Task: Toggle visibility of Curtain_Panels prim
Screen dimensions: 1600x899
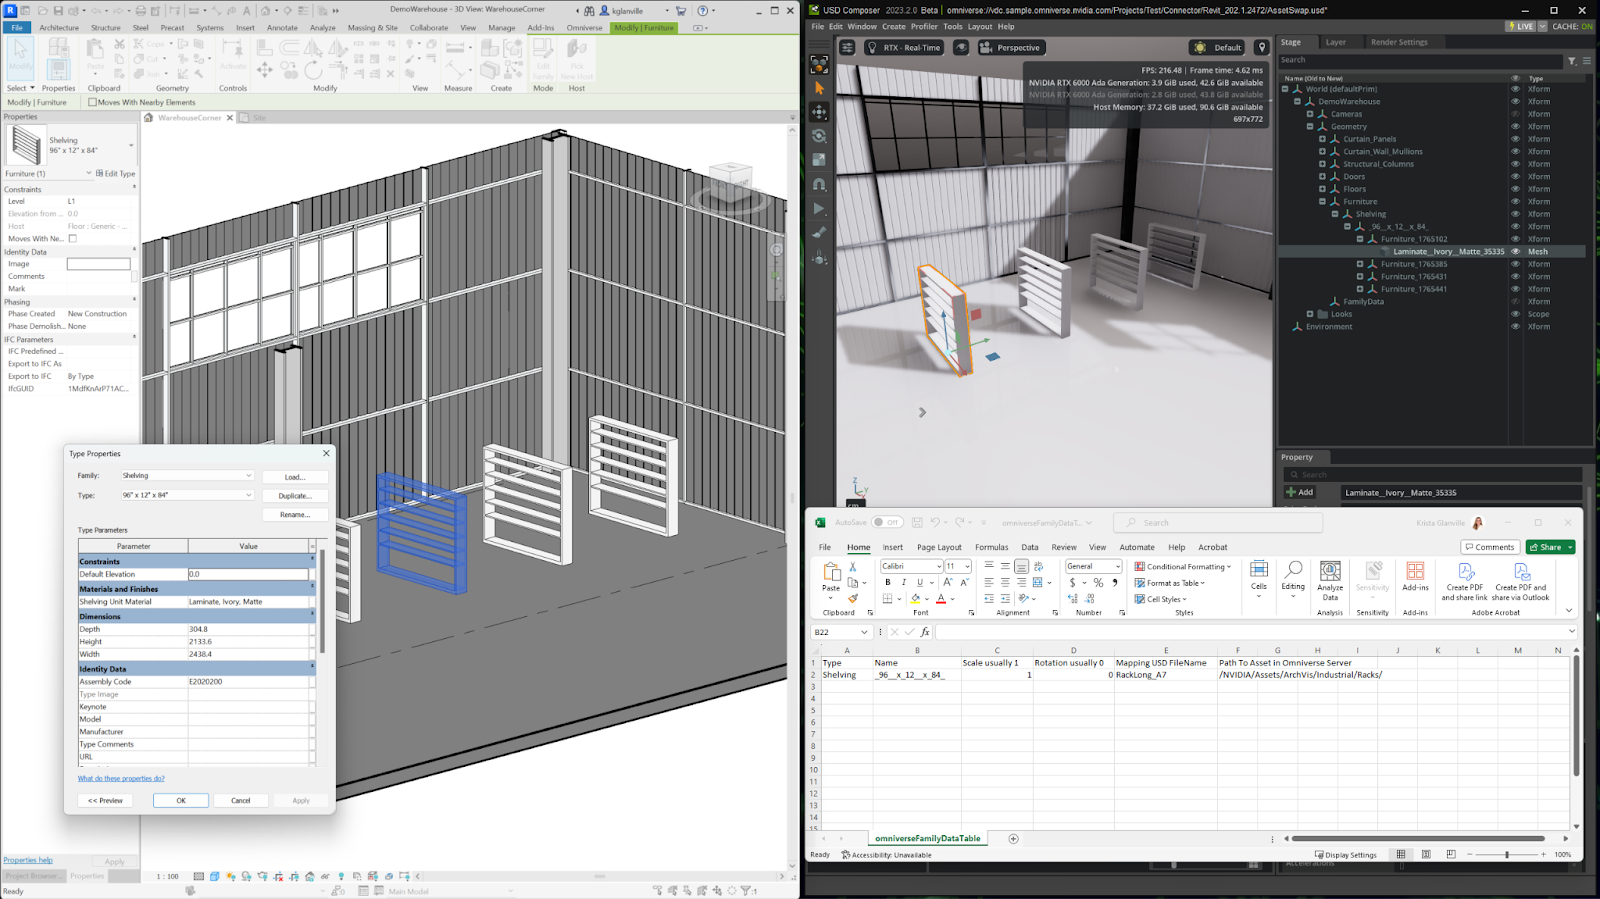Action: click(1515, 139)
